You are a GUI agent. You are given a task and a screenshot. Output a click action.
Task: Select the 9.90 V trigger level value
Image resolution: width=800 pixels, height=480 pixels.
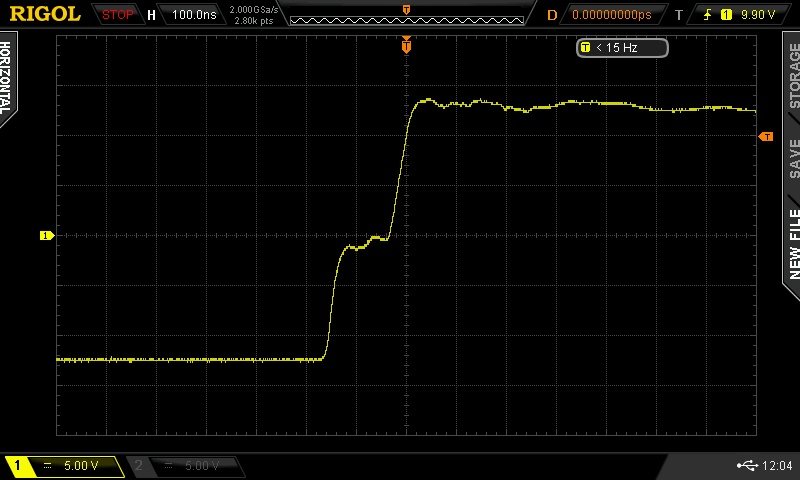pos(758,15)
